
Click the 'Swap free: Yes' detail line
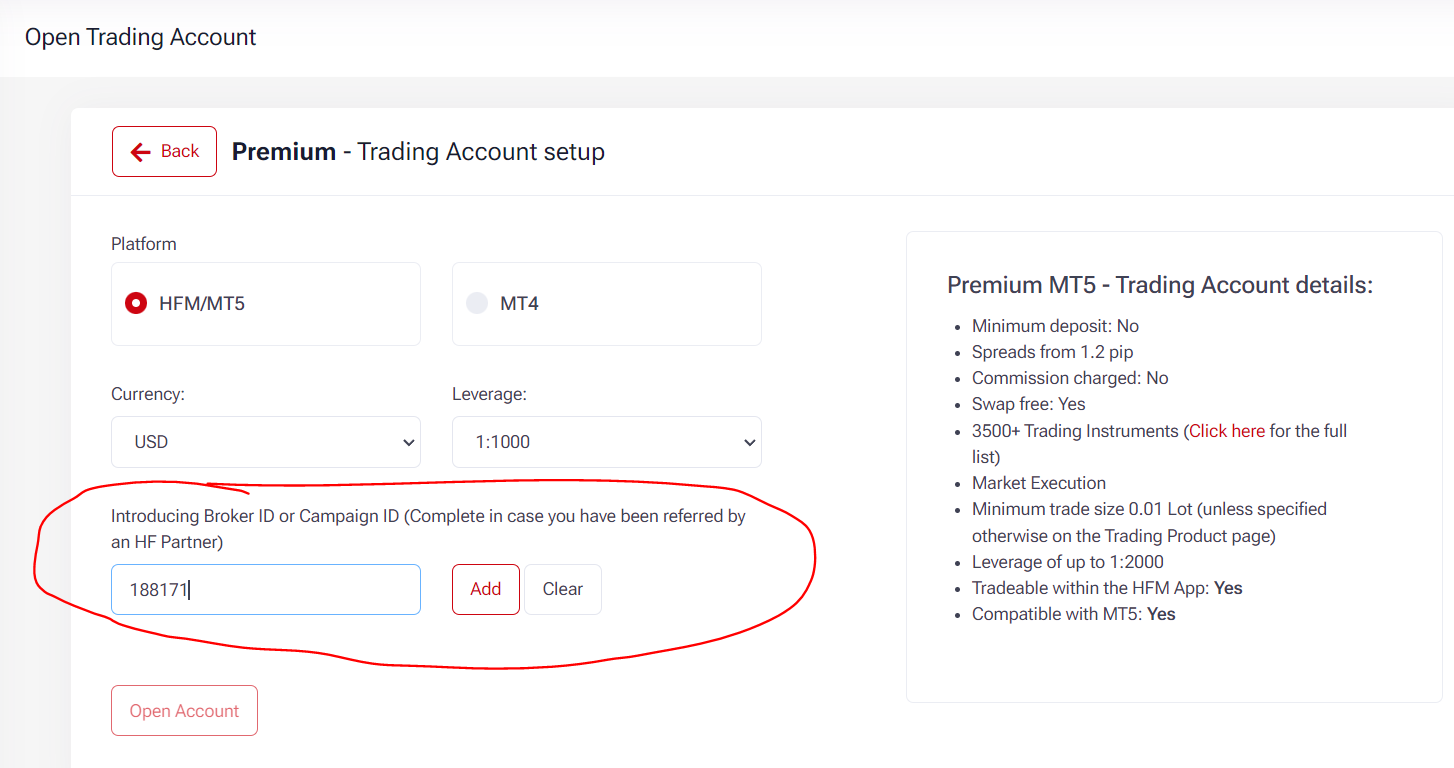click(x=1028, y=404)
